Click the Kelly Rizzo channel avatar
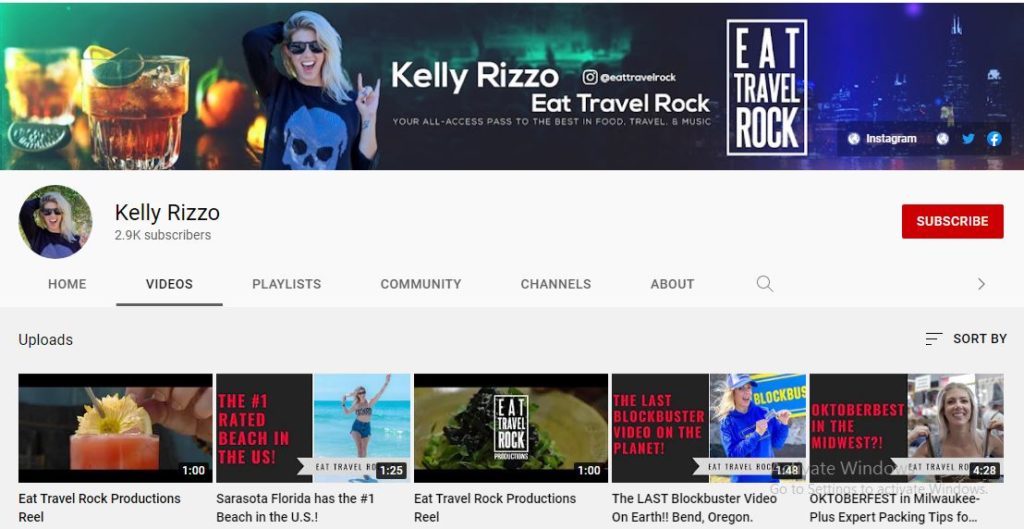Screen dimensions: 1024x529 [x=56, y=222]
